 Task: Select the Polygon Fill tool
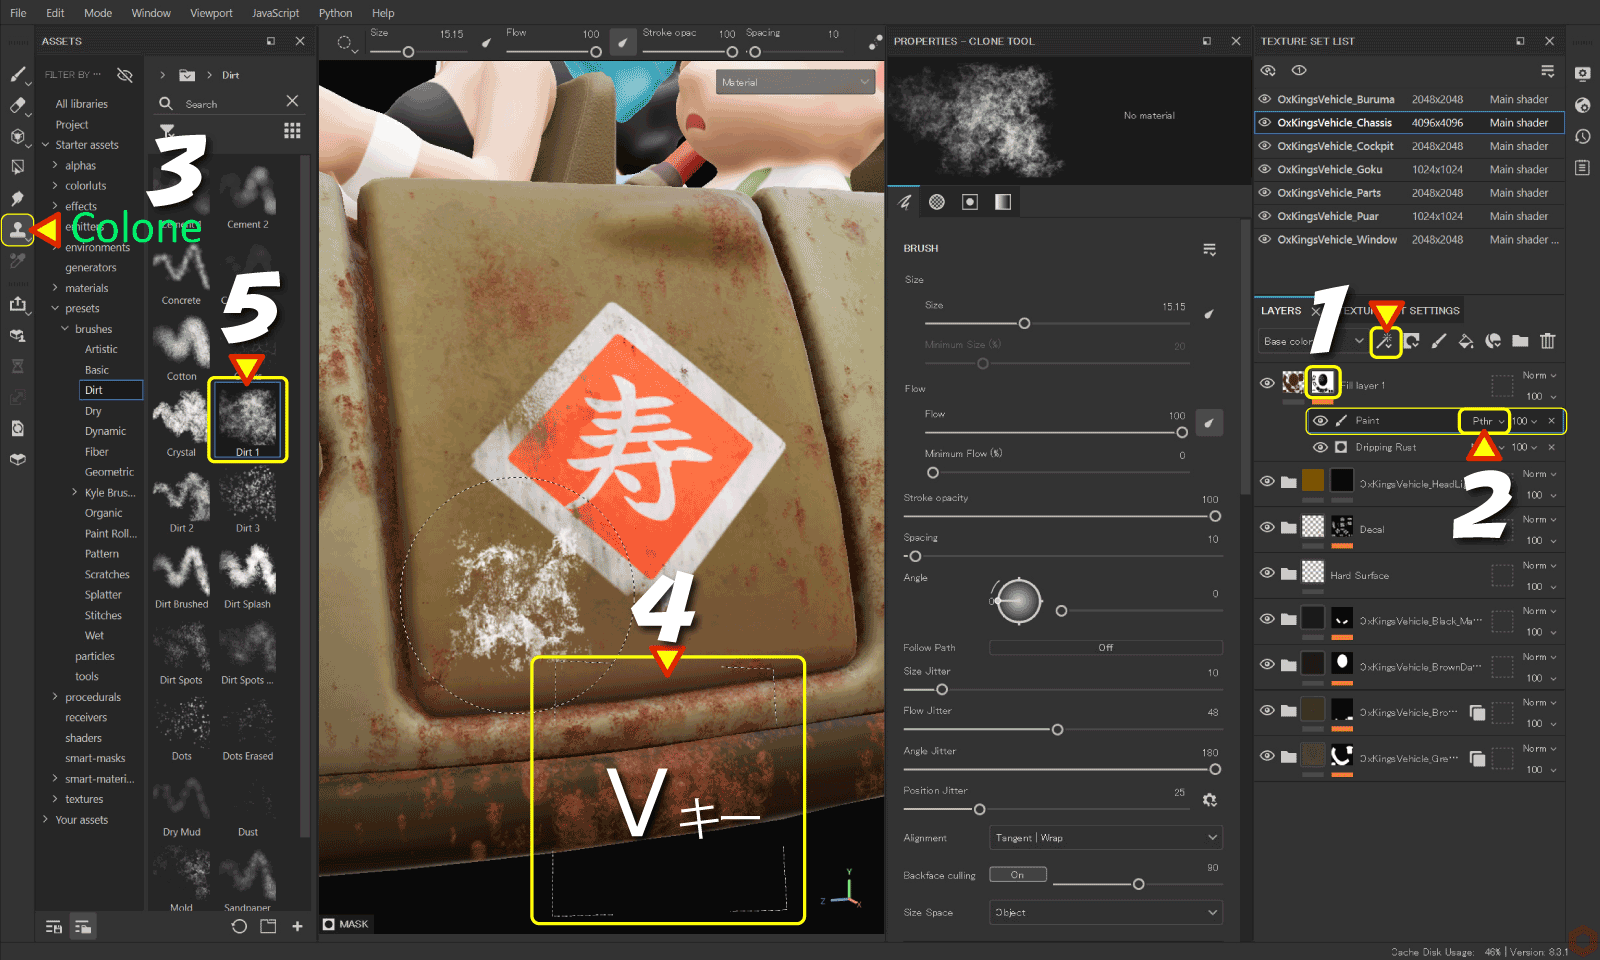coord(17,167)
